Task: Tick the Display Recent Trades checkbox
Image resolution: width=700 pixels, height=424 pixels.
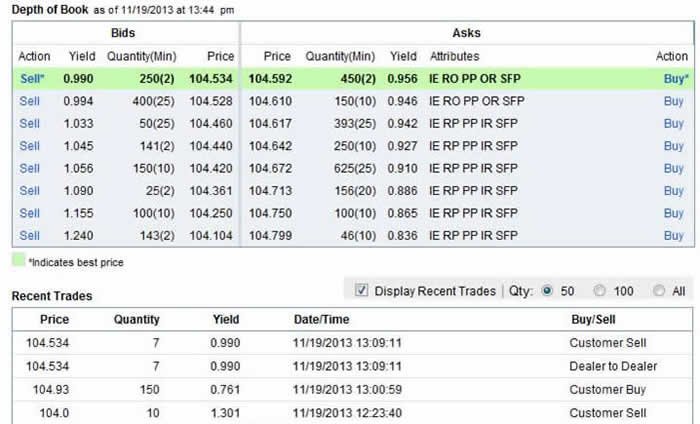Action: click(362, 291)
